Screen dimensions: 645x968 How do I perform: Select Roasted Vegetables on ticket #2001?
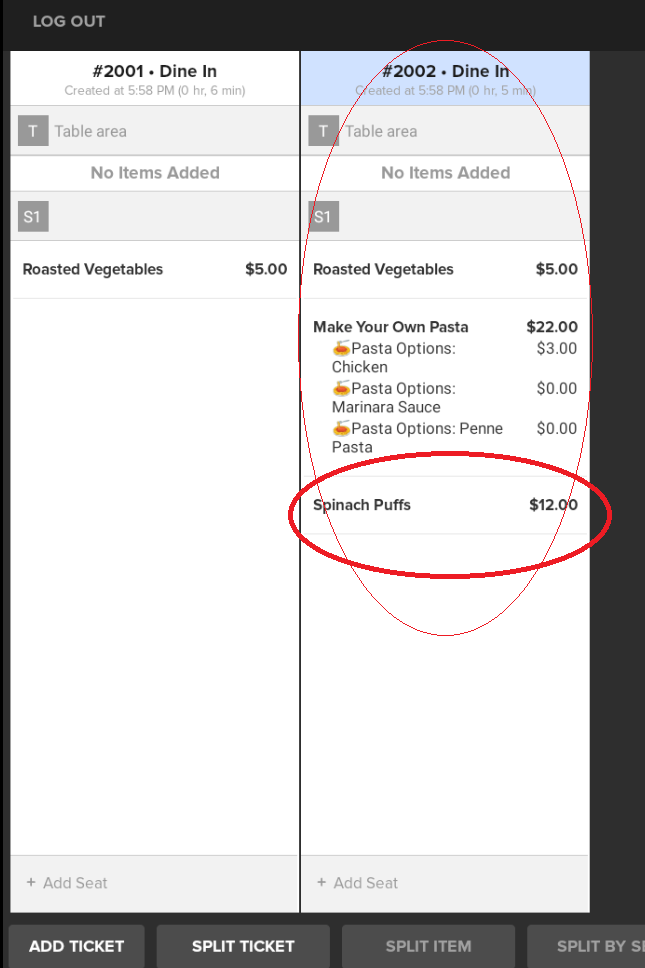(x=93, y=269)
